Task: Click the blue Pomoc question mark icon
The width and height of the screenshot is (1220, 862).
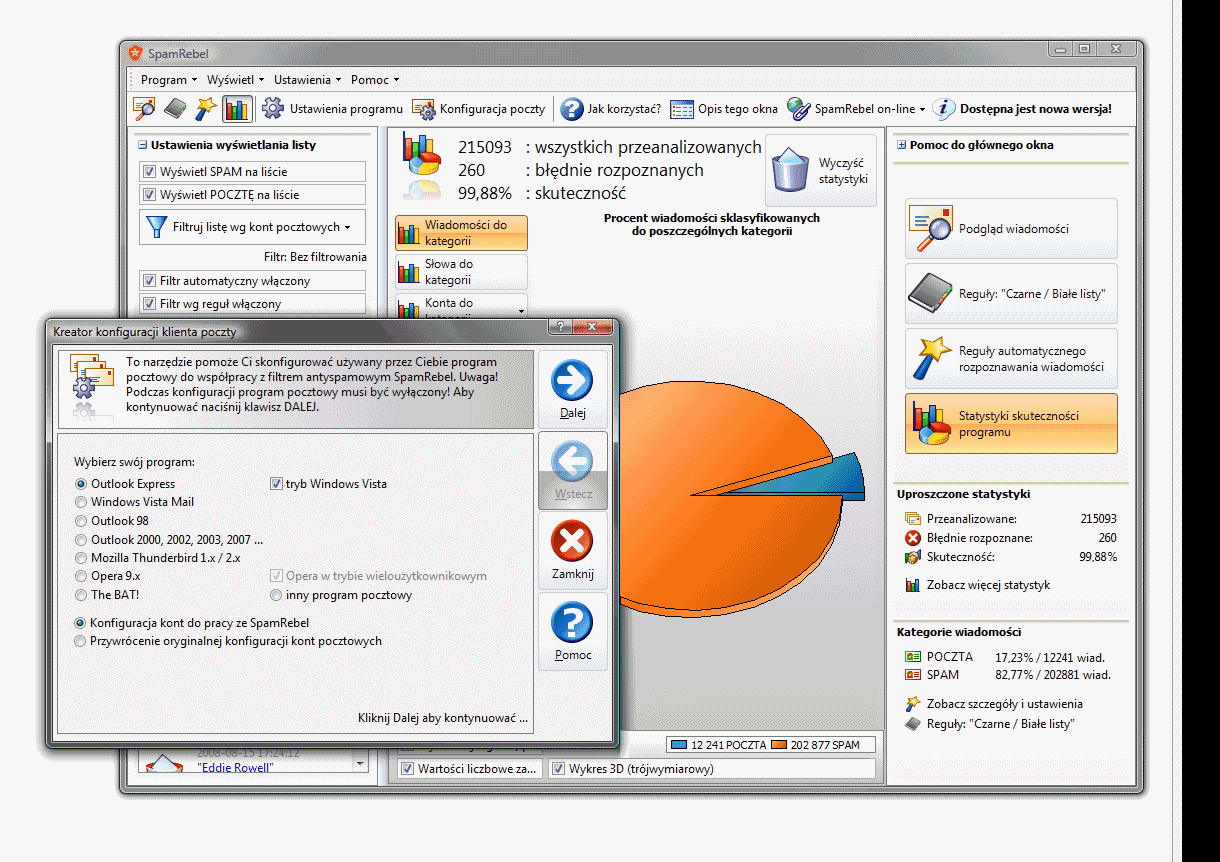Action: (x=572, y=624)
